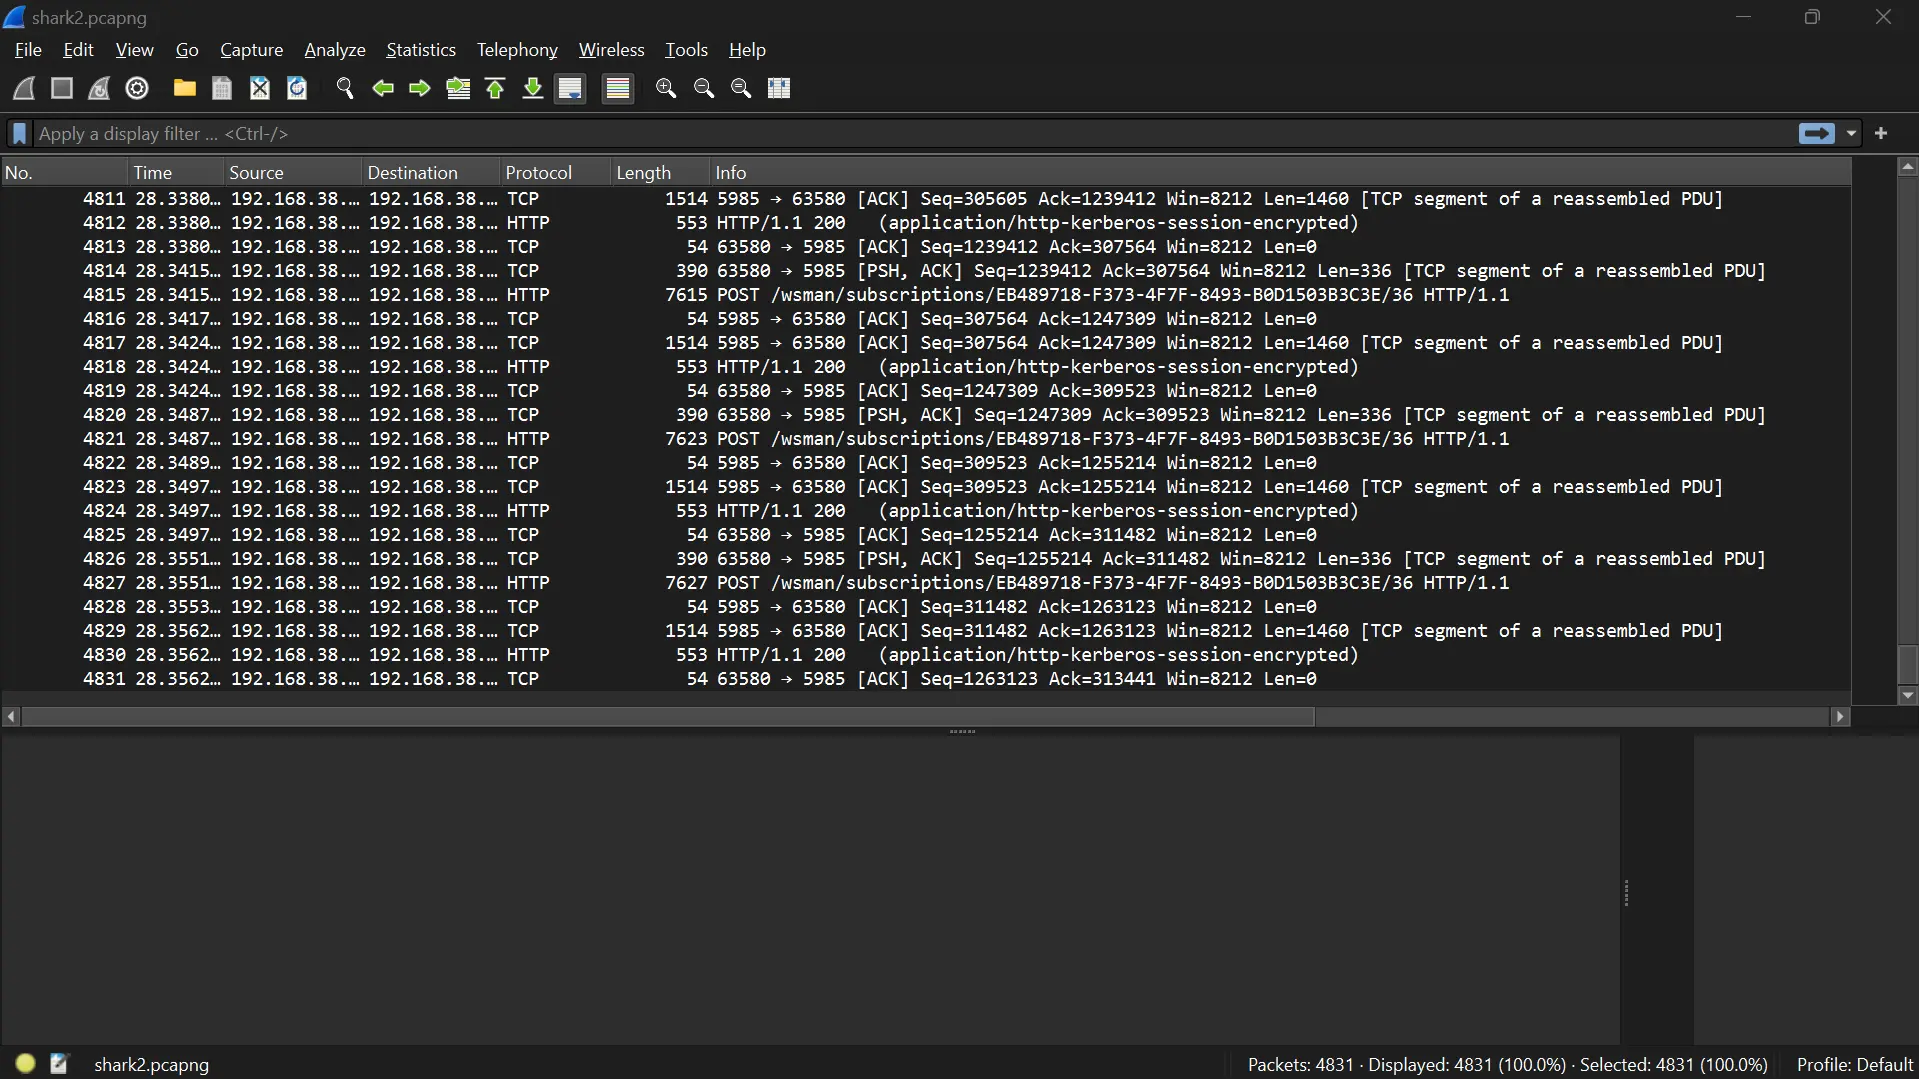The height and width of the screenshot is (1079, 1919).
Task: Select packet 4812 HTTP 200 row
Action: (926, 223)
